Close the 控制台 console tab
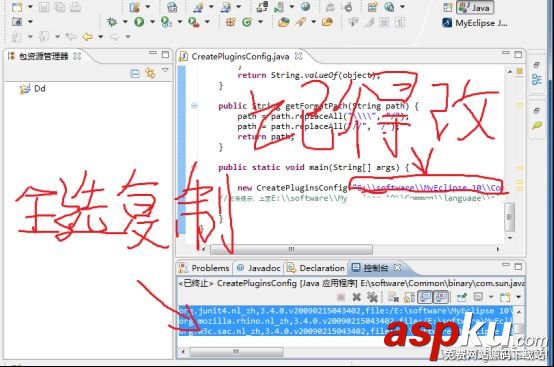The image size is (554, 367). point(397,268)
